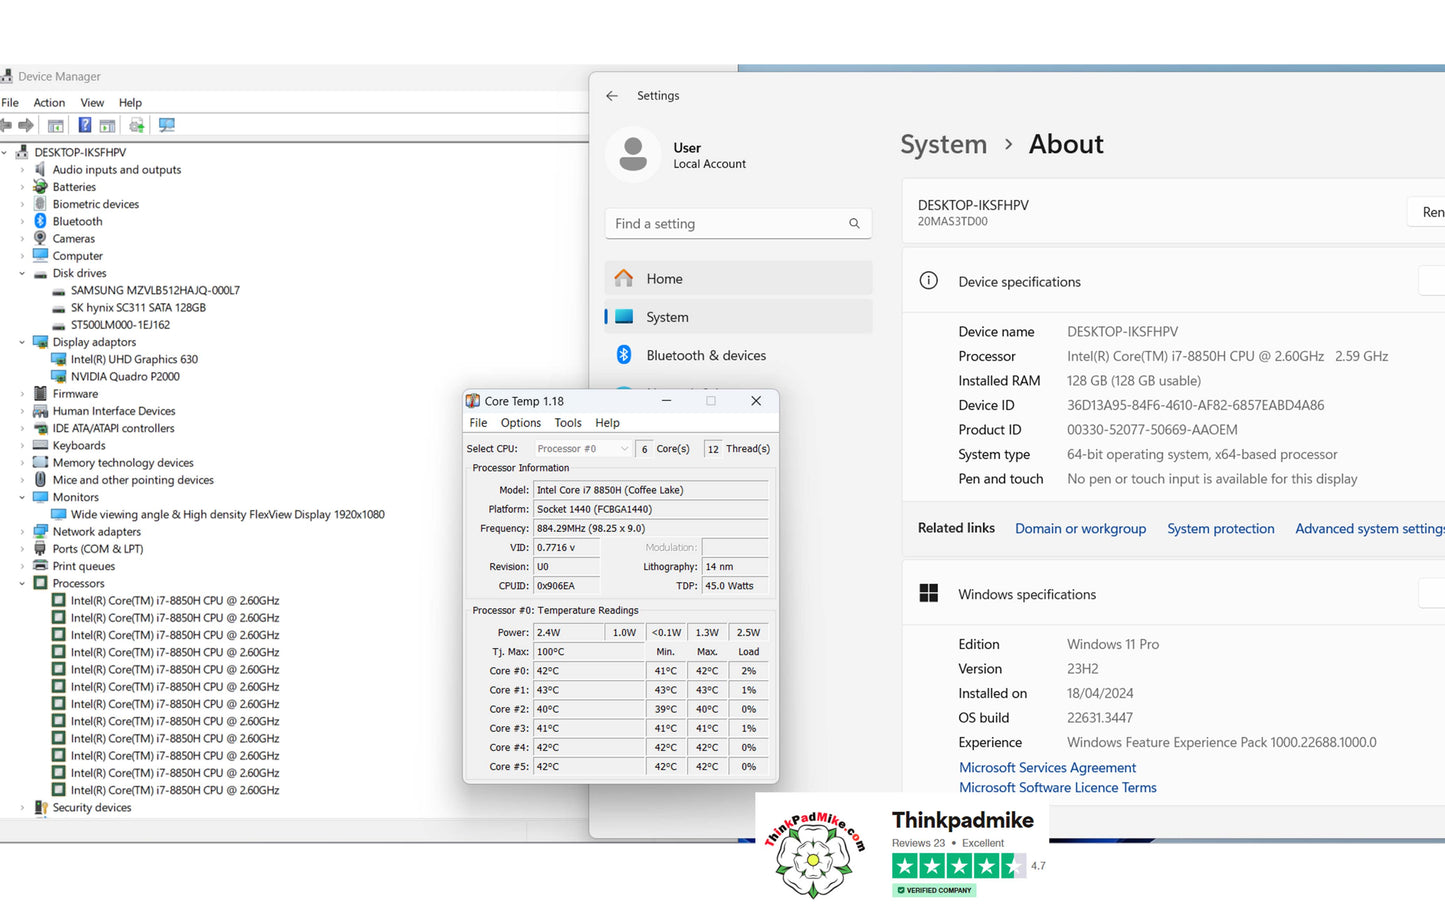This screenshot has height=908, width=1445.
Task: Select the ST500LM000-1EJ162 disk drive
Action: pyautogui.click(x=120, y=325)
